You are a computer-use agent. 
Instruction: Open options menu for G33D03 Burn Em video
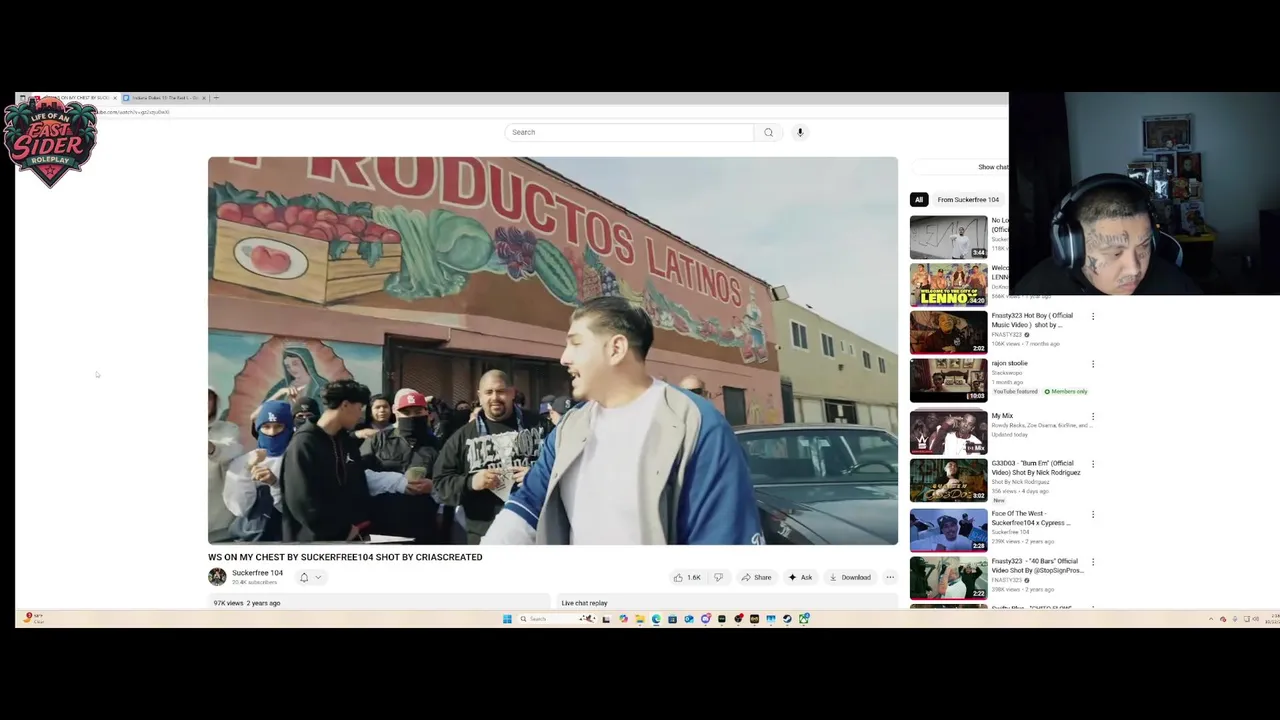click(x=1093, y=465)
